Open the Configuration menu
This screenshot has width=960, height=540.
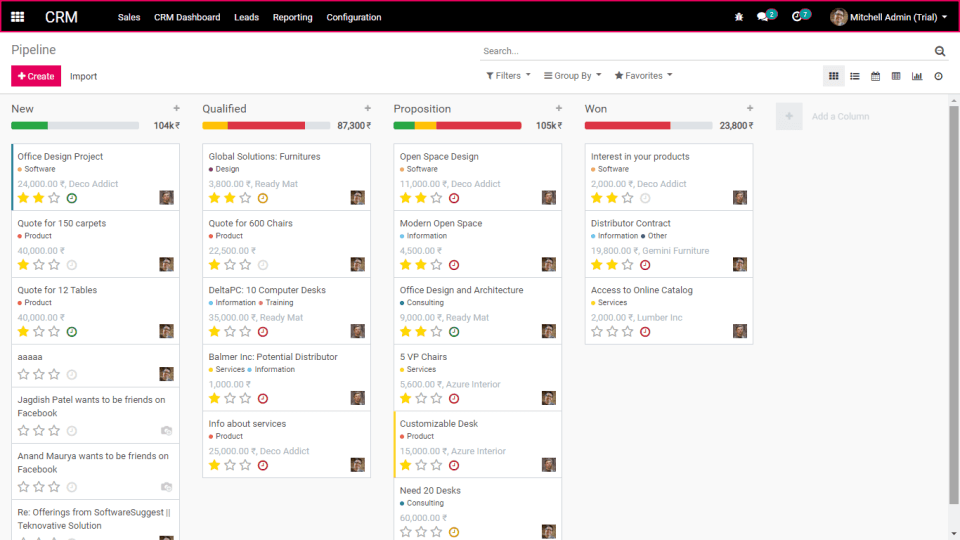pyautogui.click(x=354, y=17)
